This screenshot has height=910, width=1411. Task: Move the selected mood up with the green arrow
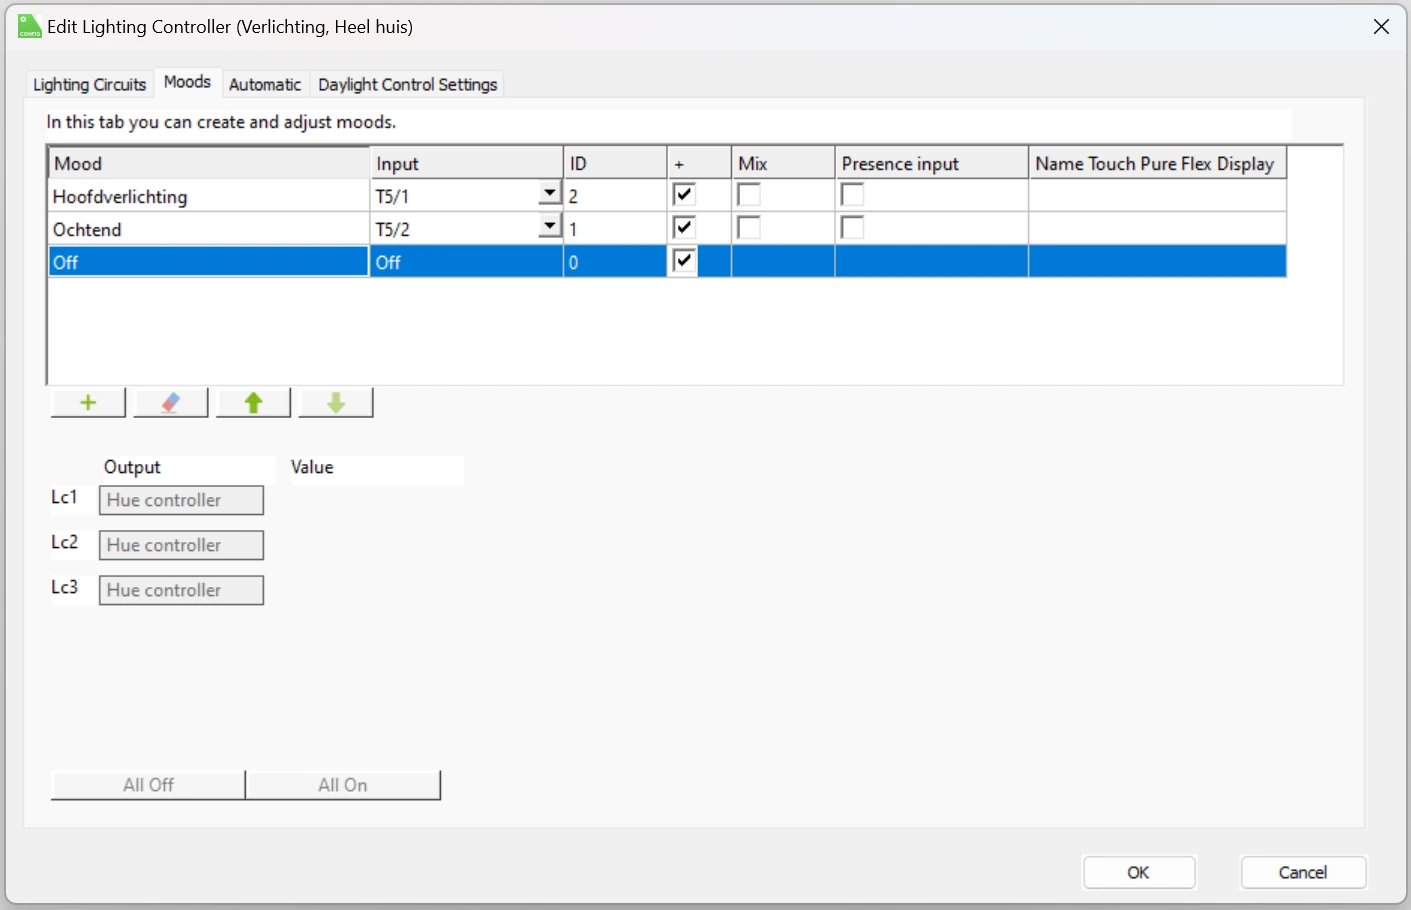click(x=253, y=401)
